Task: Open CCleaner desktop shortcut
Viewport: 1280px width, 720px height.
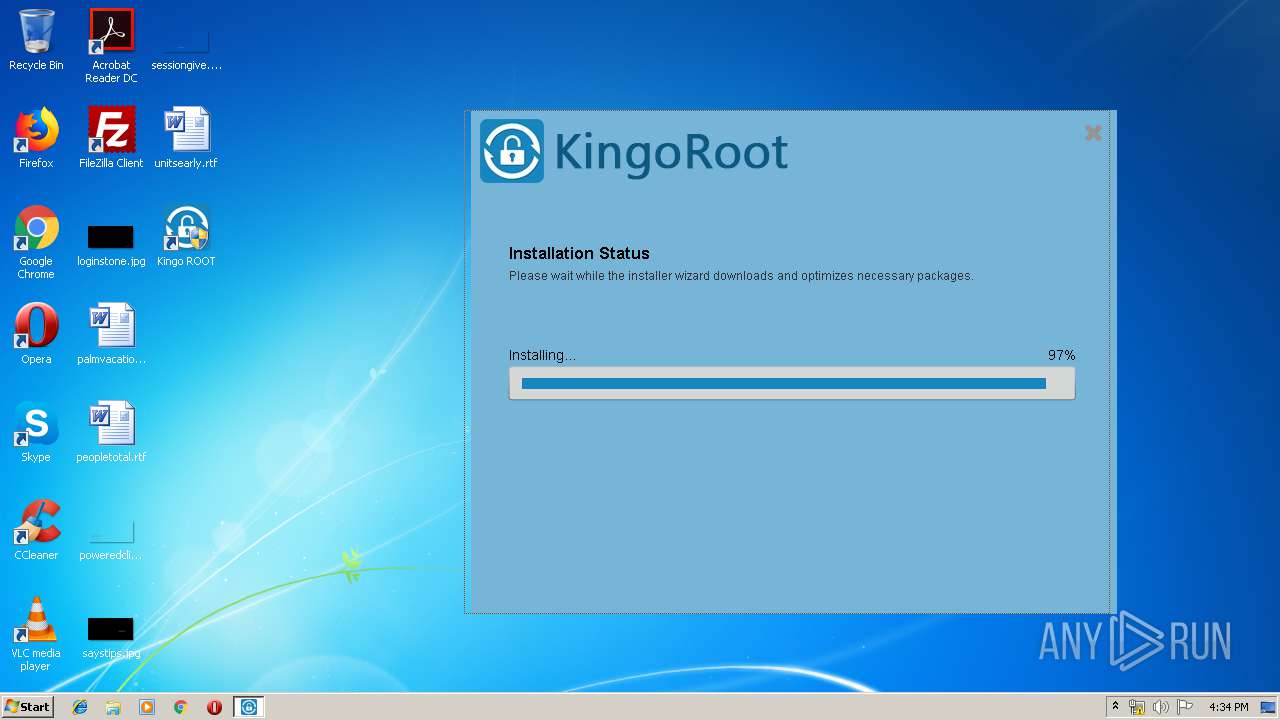Action: click(x=36, y=530)
